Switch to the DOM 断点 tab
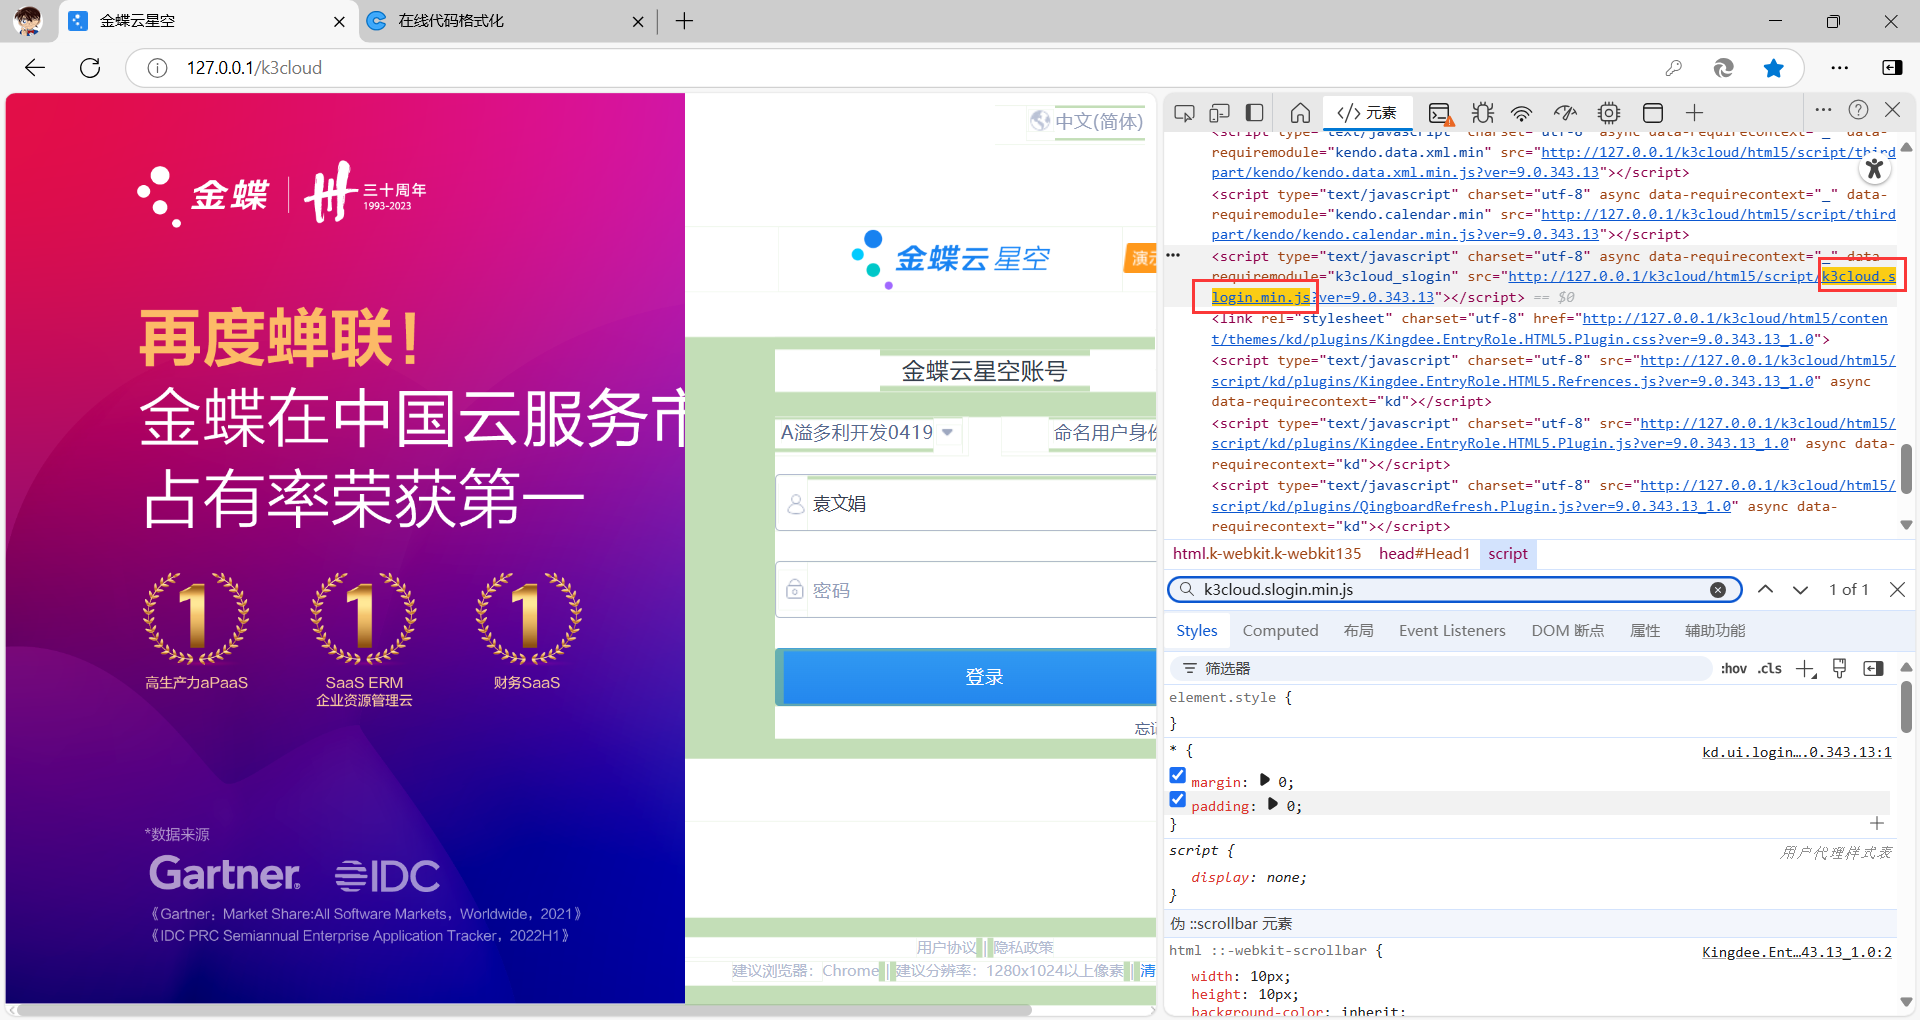 pos(1567,631)
